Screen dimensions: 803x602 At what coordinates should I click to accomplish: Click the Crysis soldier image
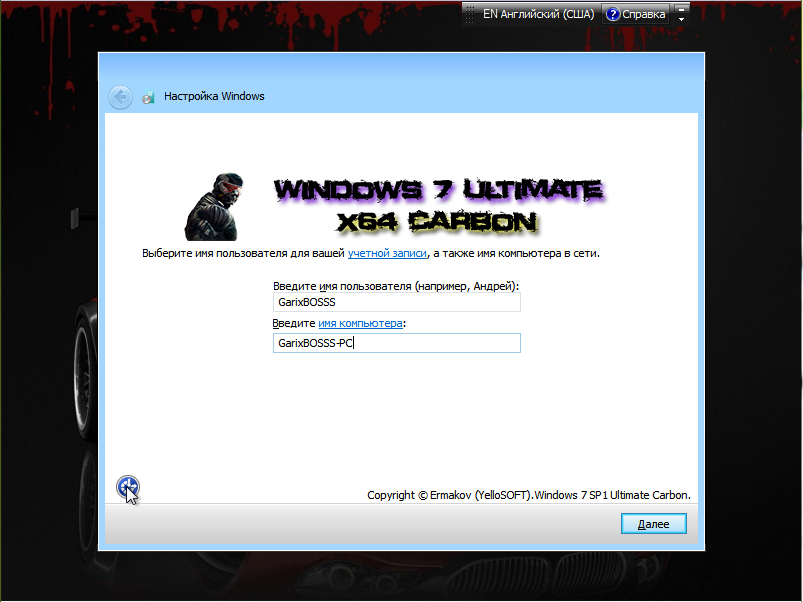point(214,207)
